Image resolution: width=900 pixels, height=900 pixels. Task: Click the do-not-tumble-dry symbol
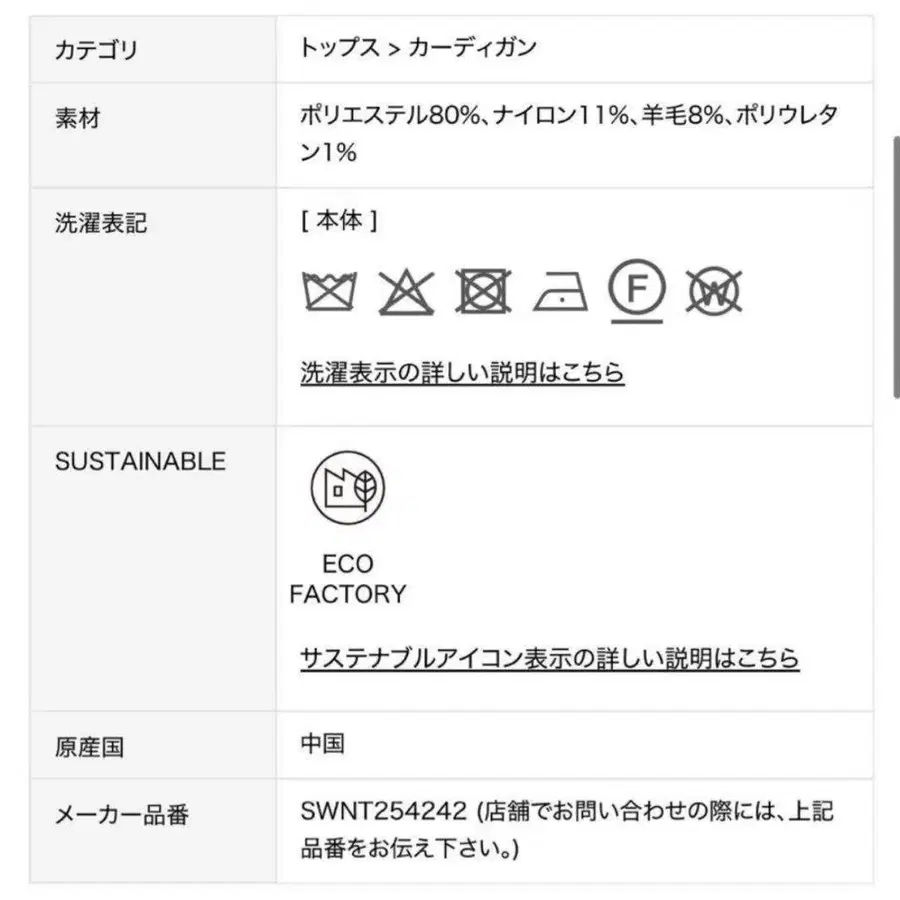point(483,292)
